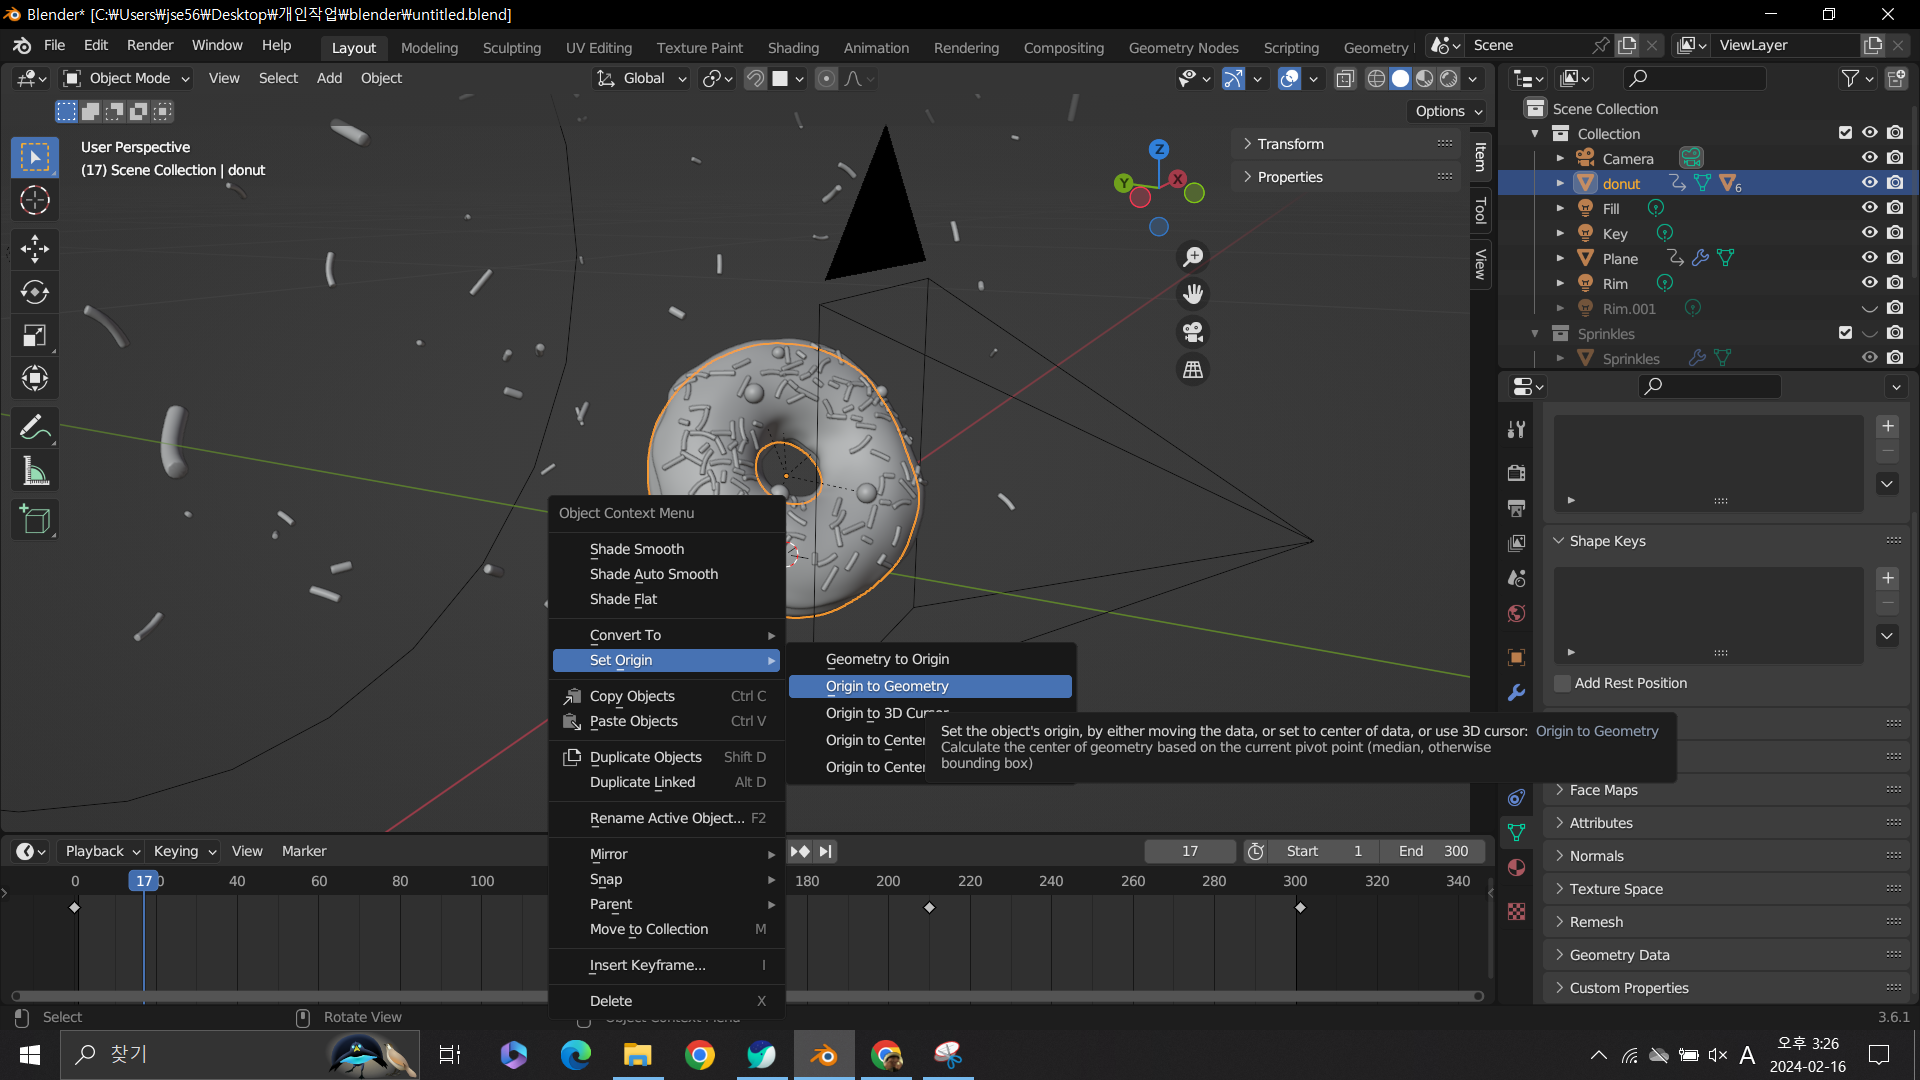Open the Render properties tab icon
Screen dimensions: 1920x1080
click(x=1516, y=472)
